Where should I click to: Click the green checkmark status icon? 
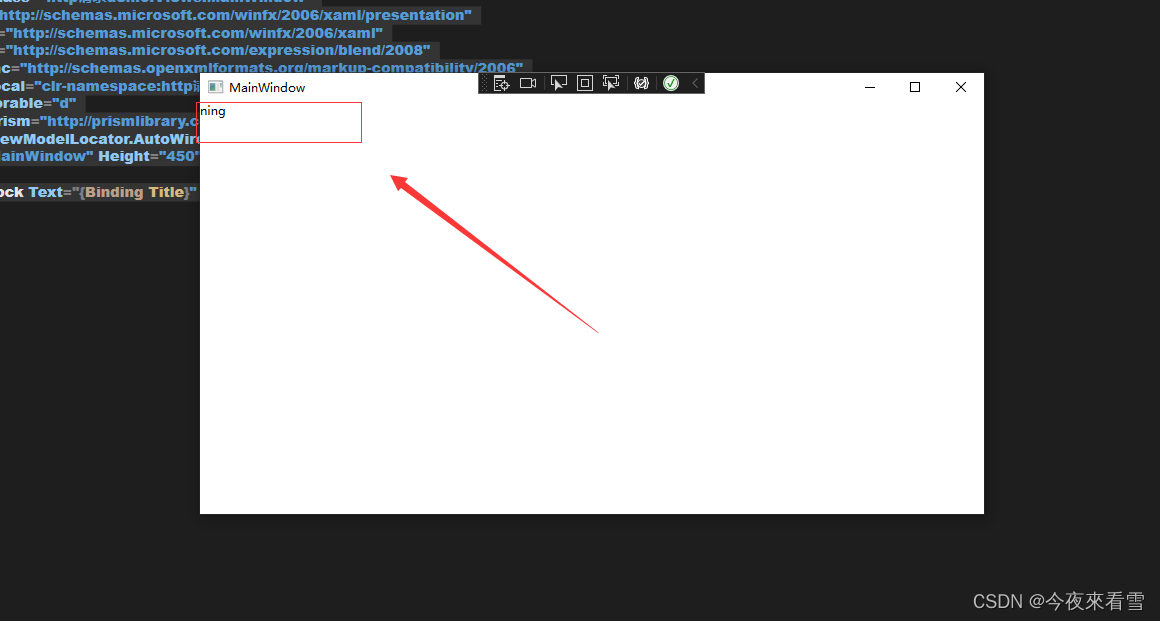671,84
